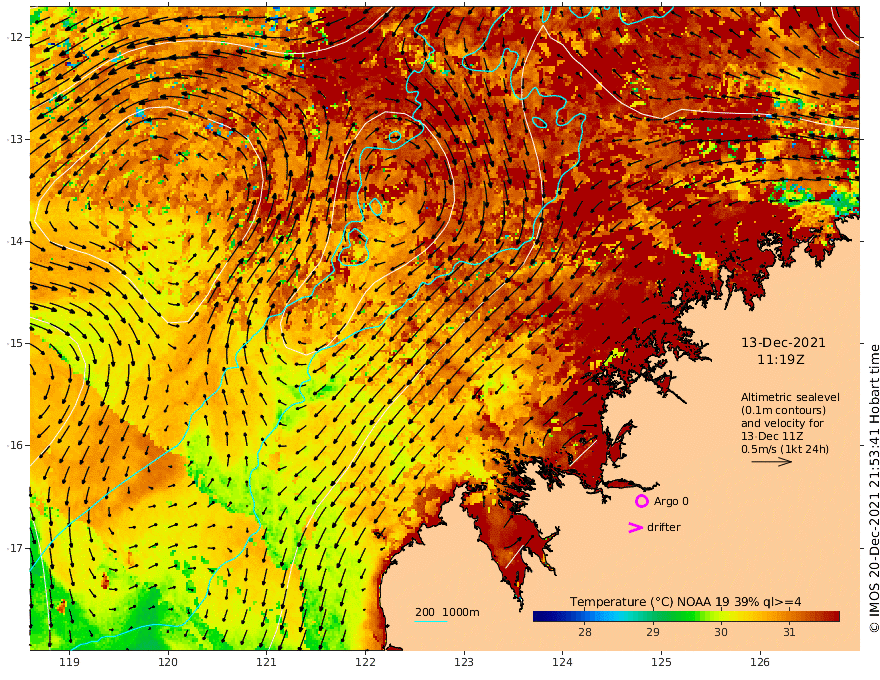The height and width of the screenshot is (680, 880).
Task: Click longitude axis label 122
Action: point(365,663)
